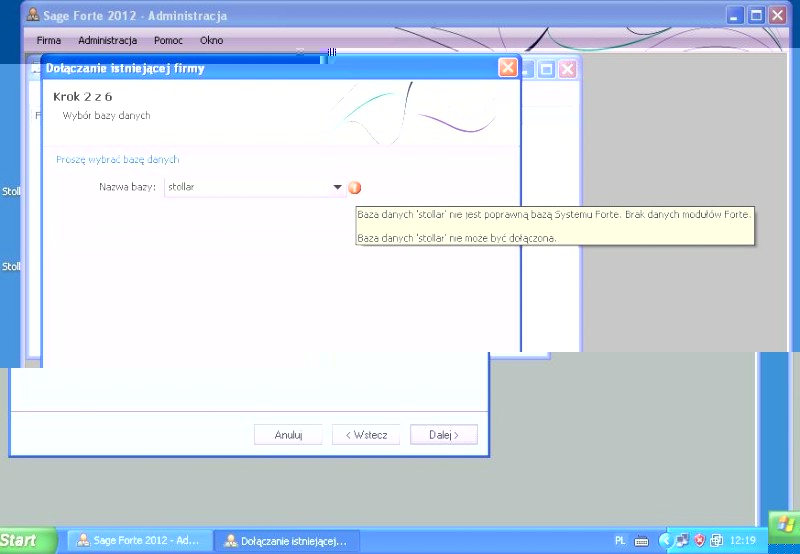Close the Dołączanie istniejącej firmy dialog
This screenshot has height=554, width=800.
[508, 67]
